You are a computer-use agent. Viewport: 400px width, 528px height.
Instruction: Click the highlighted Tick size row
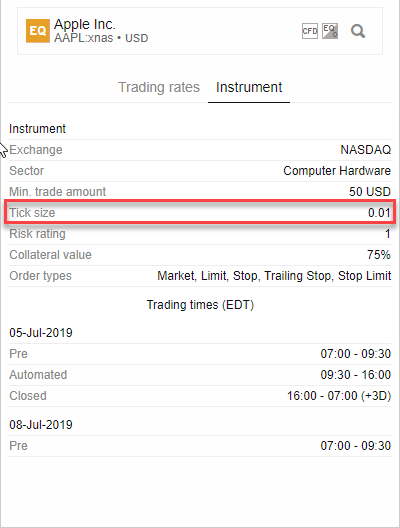click(x=200, y=212)
